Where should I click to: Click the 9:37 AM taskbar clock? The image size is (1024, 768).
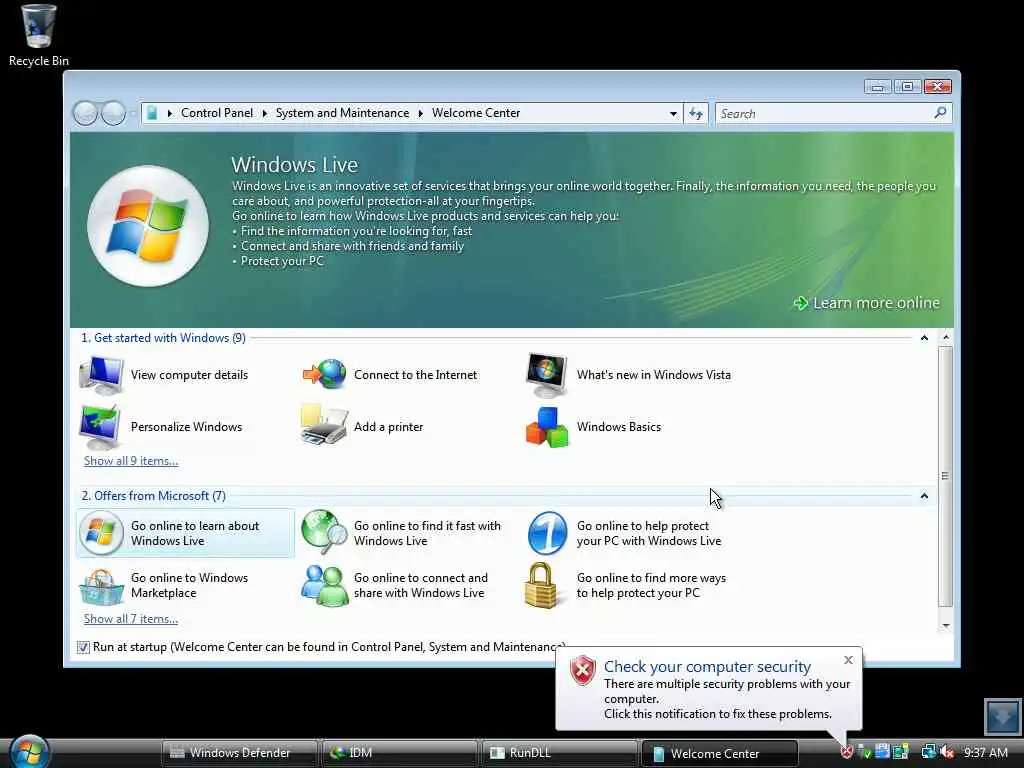(985, 753)
